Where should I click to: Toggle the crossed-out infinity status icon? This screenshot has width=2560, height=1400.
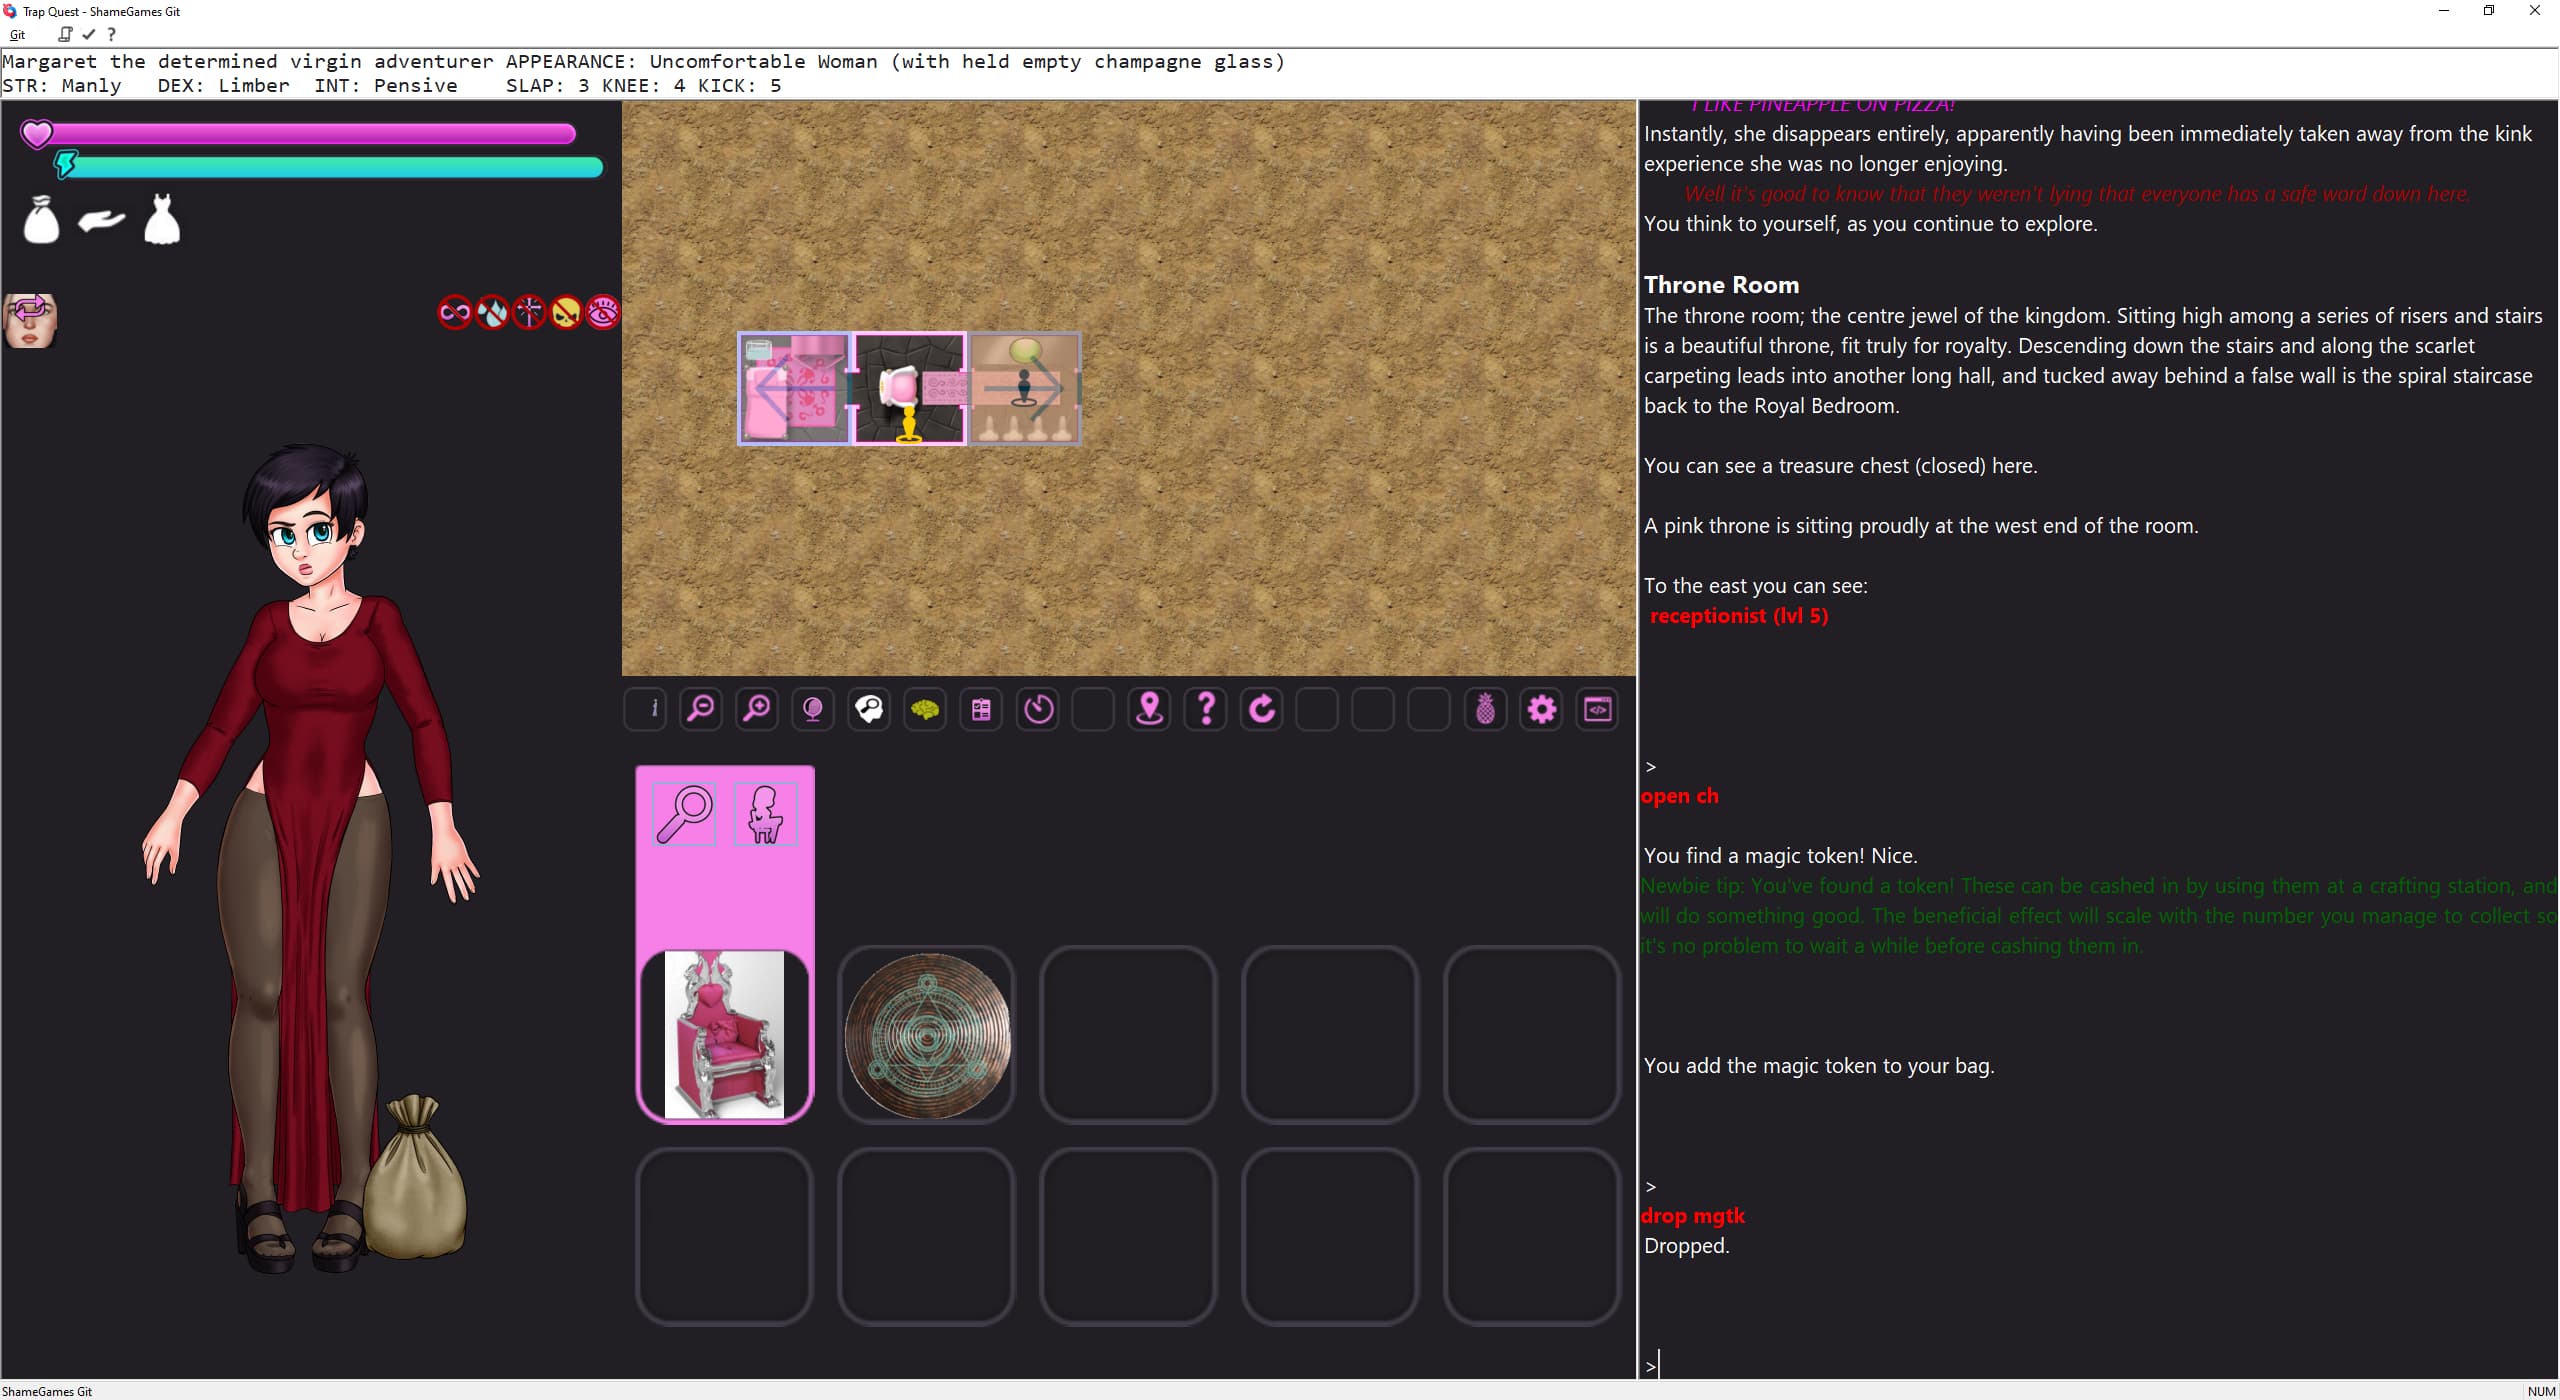point(455,313)
